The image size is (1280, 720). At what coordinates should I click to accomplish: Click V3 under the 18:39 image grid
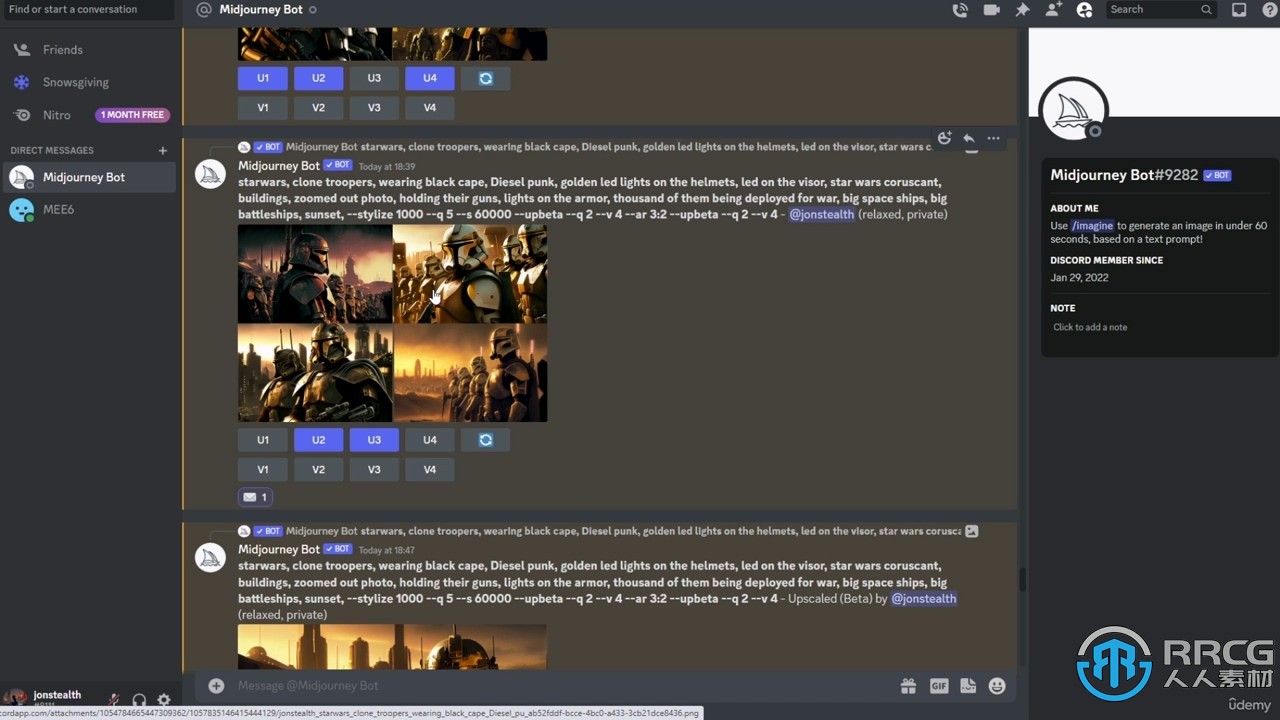374,470
